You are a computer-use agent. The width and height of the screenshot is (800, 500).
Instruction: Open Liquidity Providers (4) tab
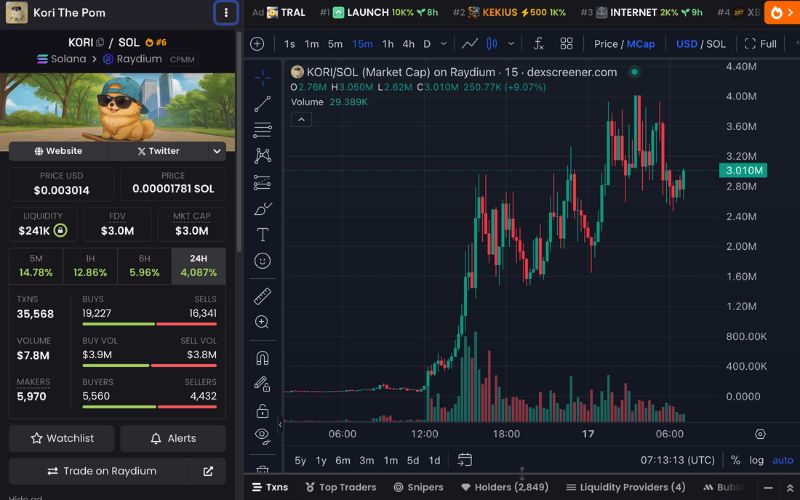(x=626, y=487)
